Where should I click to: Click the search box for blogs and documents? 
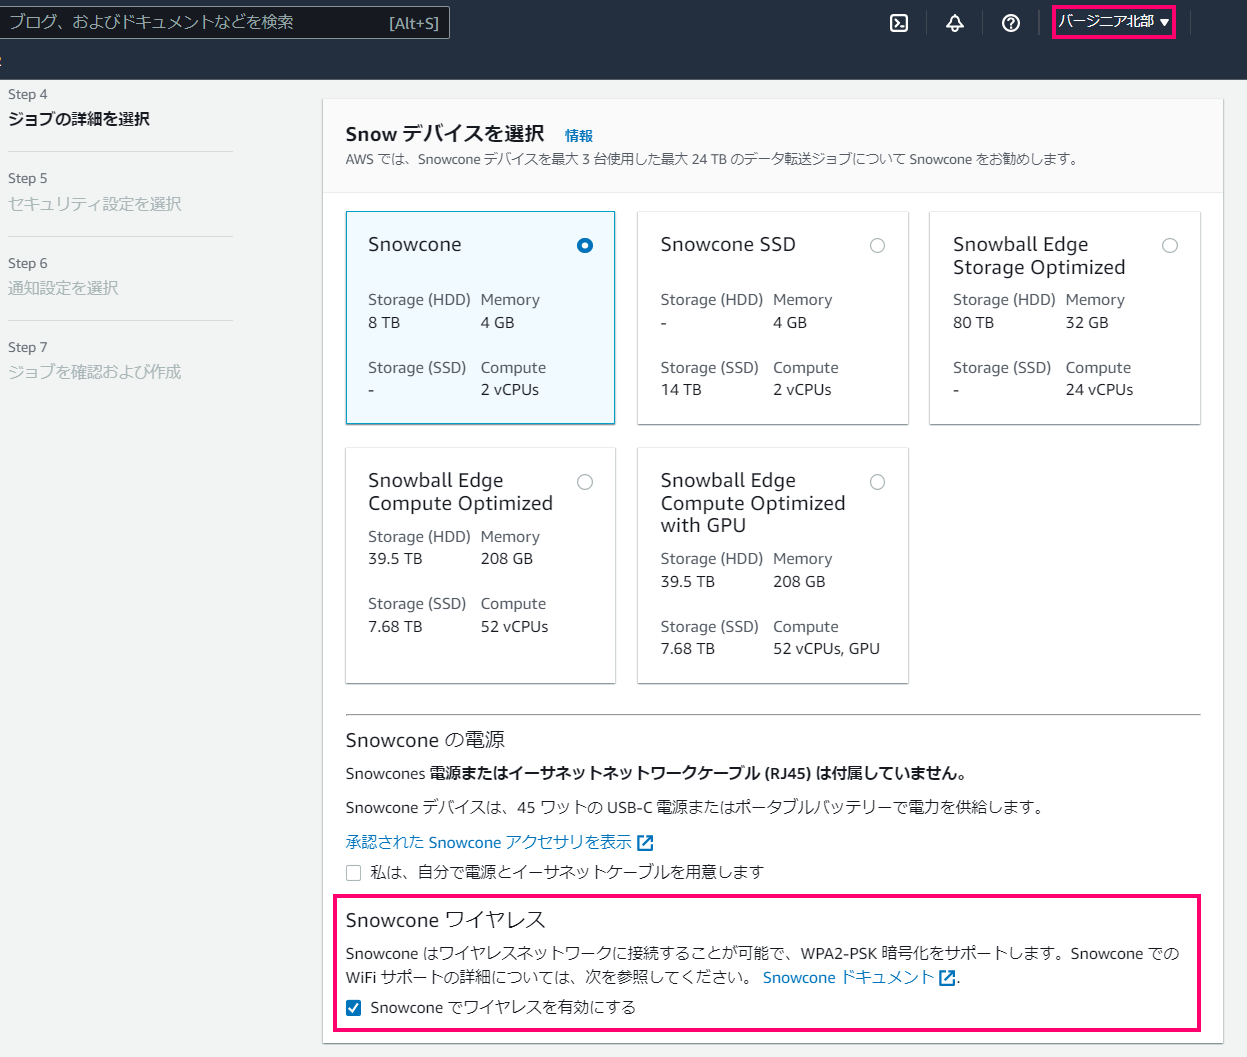click(222, 22)
